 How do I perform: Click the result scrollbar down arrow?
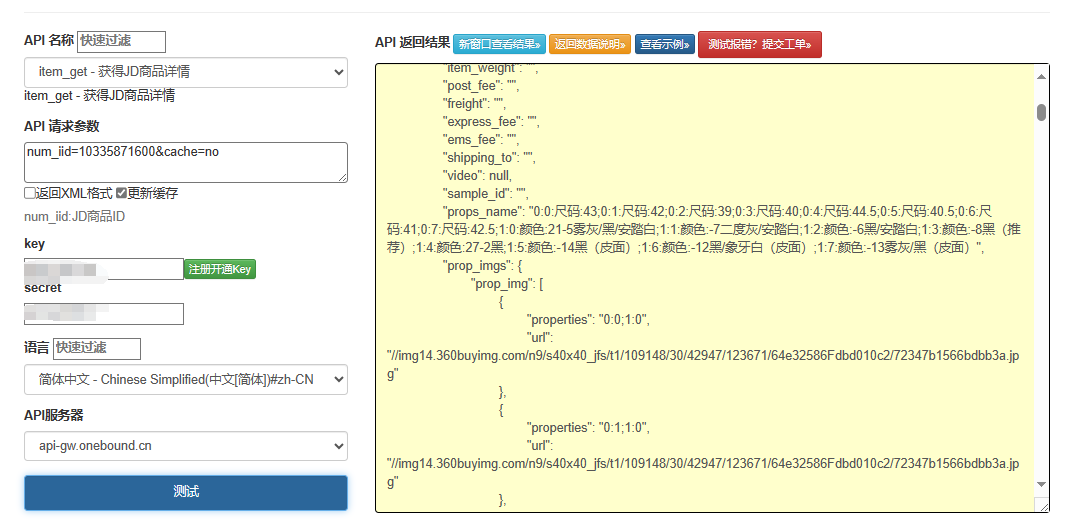point(1041,484)
